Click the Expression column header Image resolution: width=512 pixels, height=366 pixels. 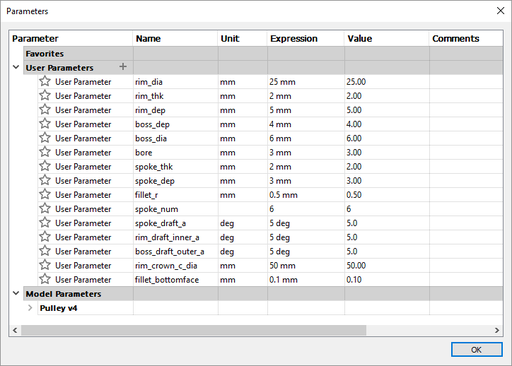coord(305,39)
